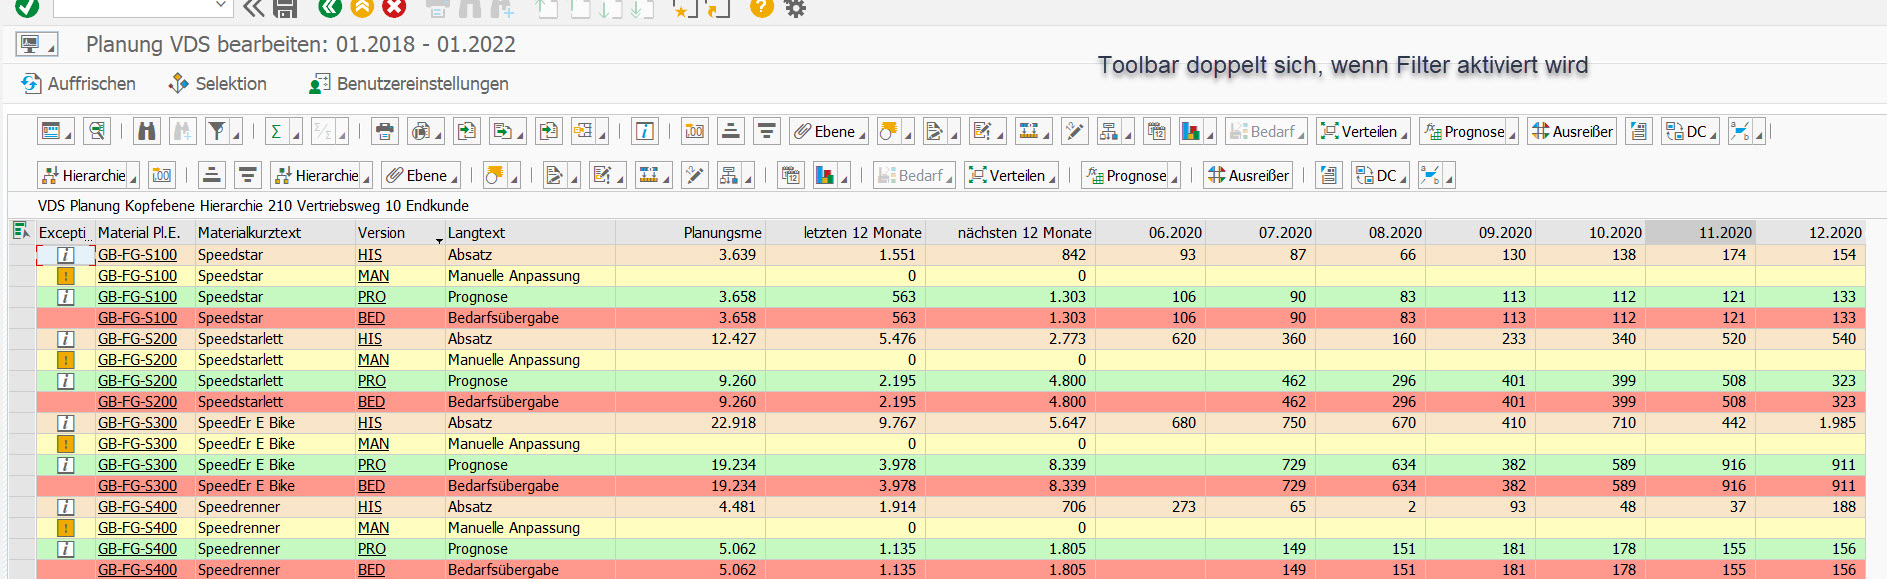Click the funnel Filter icon

tap(215, 131)
